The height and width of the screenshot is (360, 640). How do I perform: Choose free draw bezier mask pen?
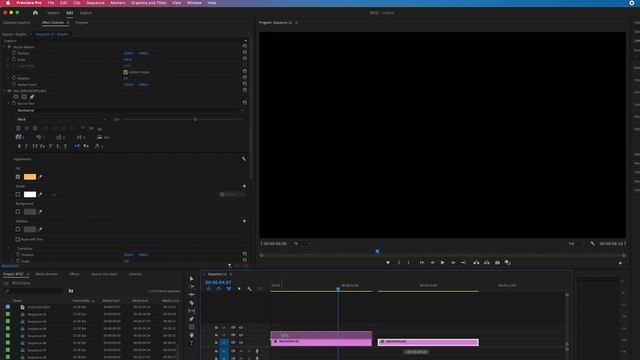(32, 97)
